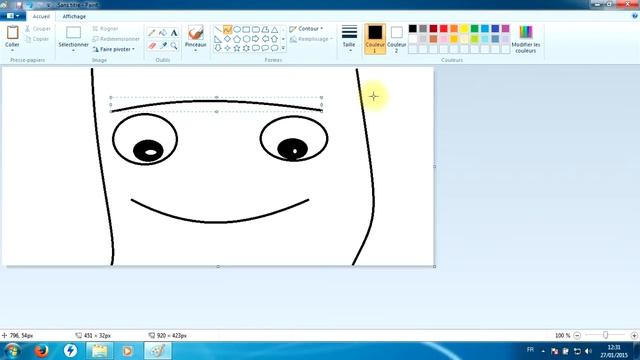This screenshot has height=360, width=640.
Task: Switch to the Accueil tab
Action: pos(41,16)
